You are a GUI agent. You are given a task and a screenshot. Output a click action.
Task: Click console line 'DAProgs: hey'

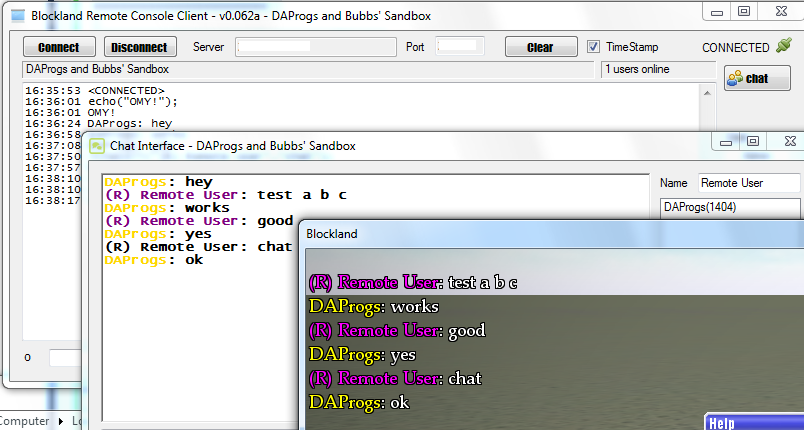130,124
